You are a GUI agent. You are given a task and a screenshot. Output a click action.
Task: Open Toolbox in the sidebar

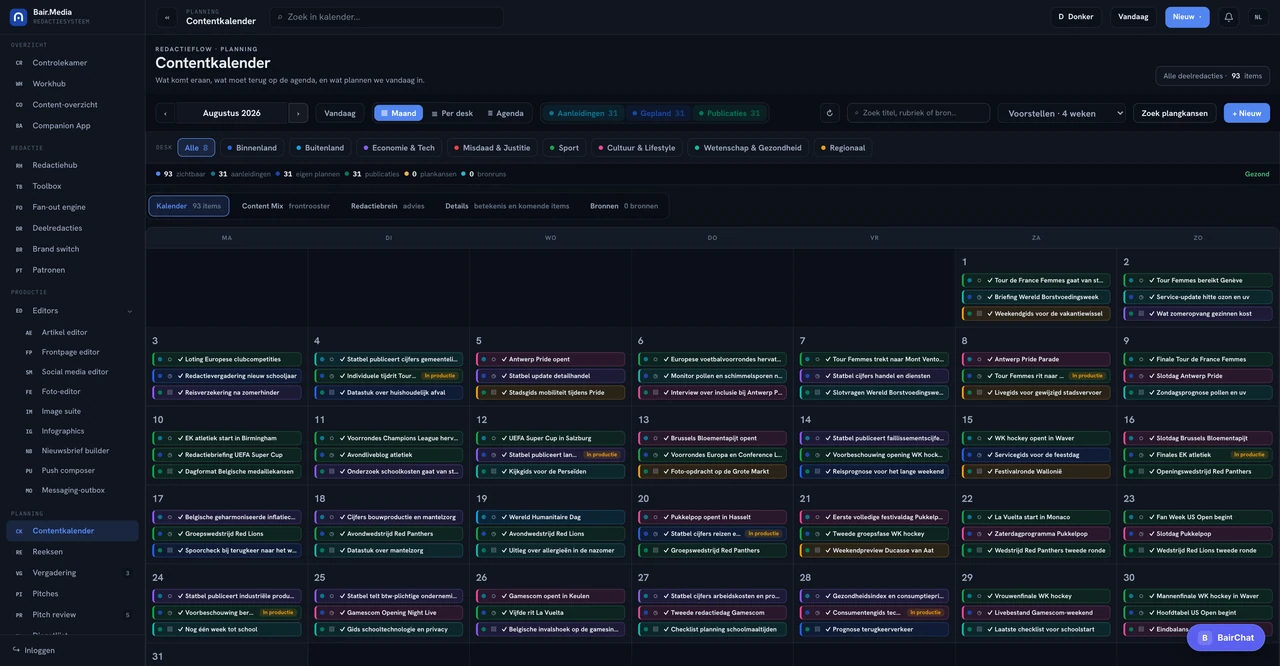pos(72,186)
